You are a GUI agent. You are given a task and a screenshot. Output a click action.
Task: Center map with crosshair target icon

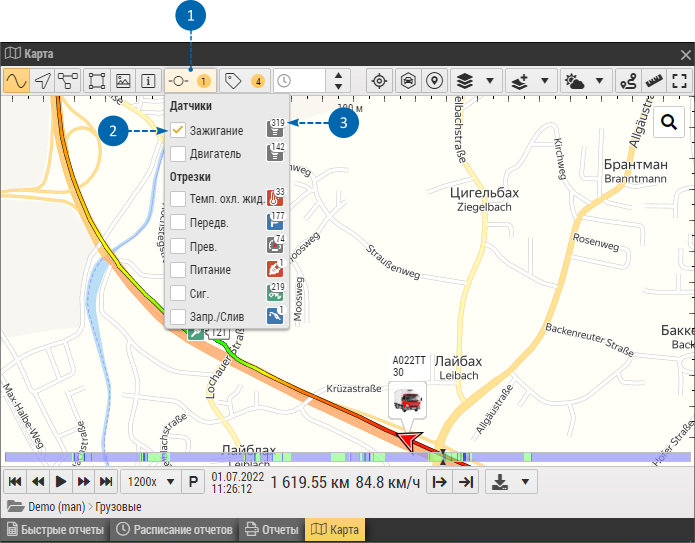(x=379, y=81)
